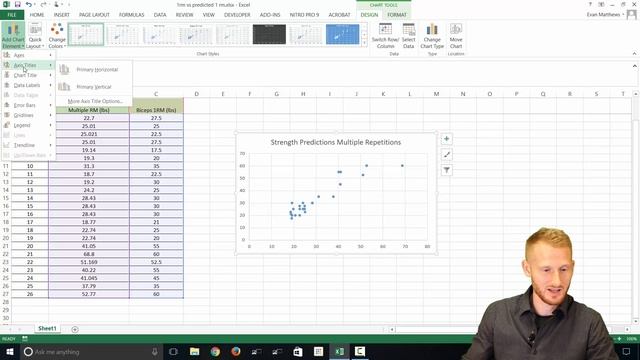
Task: Select the dark black chart style thumbnail
Action: (x=269, y=34)
